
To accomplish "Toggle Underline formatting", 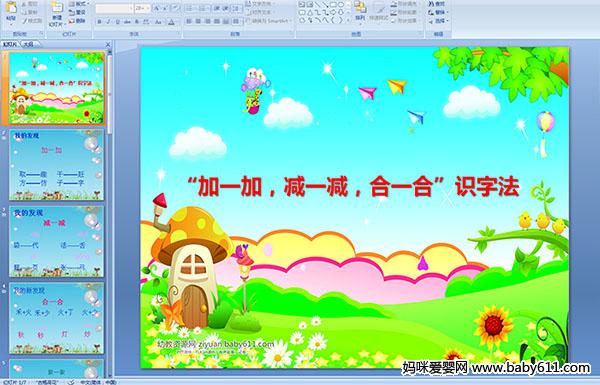I will pos(117,22).
